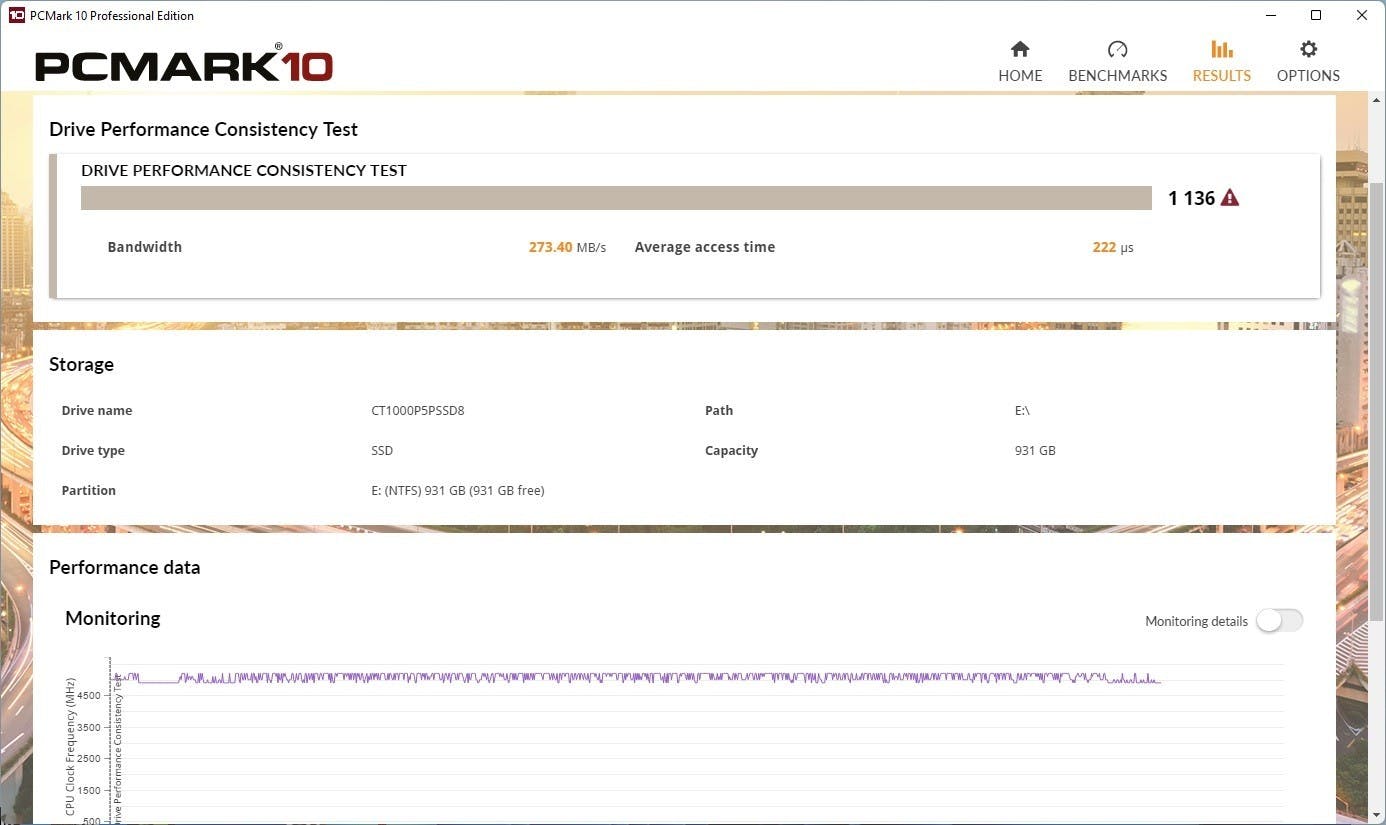Screen dimensions: 1386x825
Task: Click the Home house icon
Action: coord(1020,49)
